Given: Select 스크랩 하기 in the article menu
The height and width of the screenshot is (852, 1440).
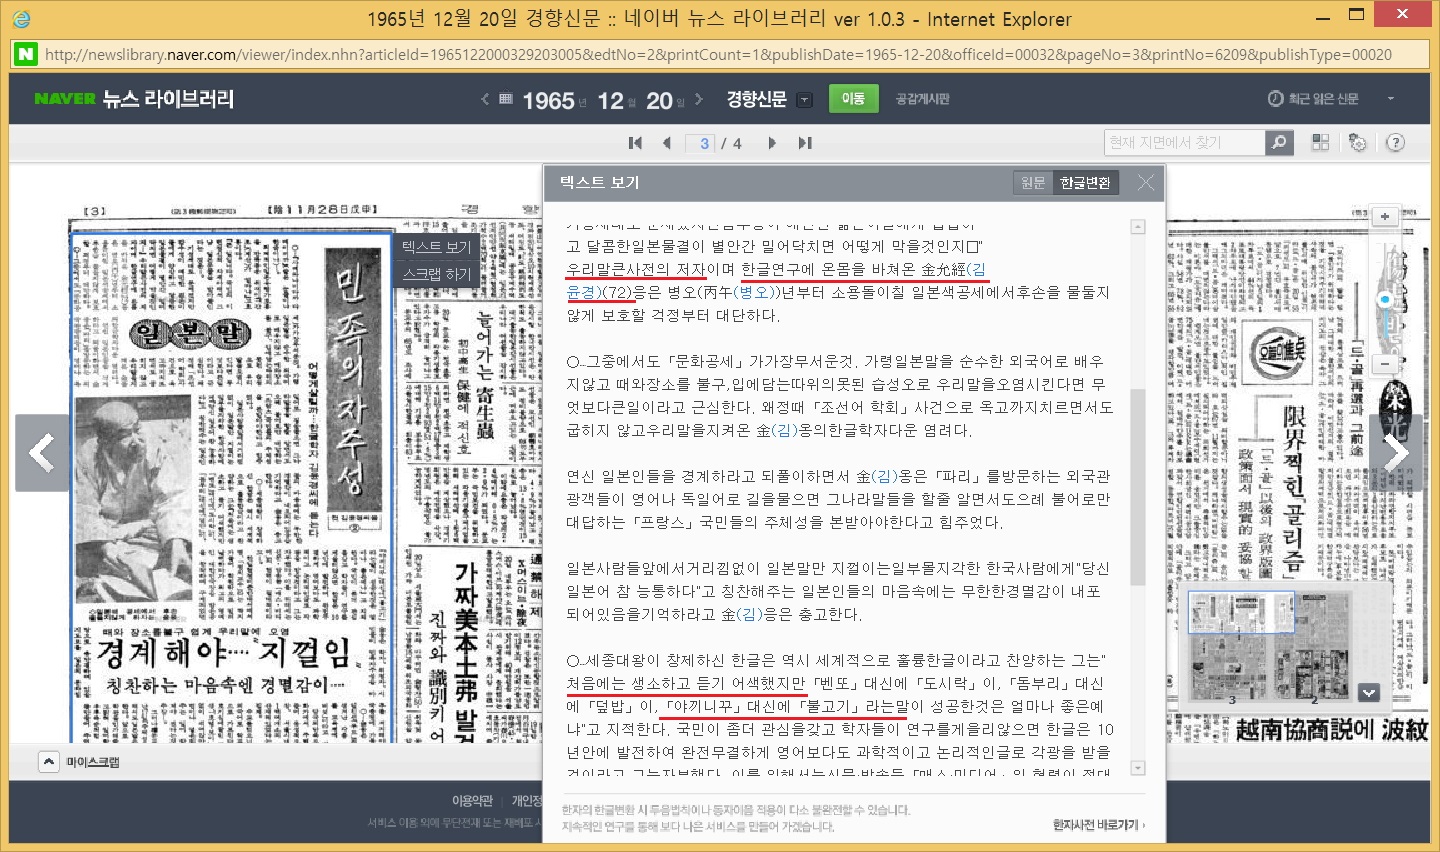Looking at the screenshot, I should (436, 274).
